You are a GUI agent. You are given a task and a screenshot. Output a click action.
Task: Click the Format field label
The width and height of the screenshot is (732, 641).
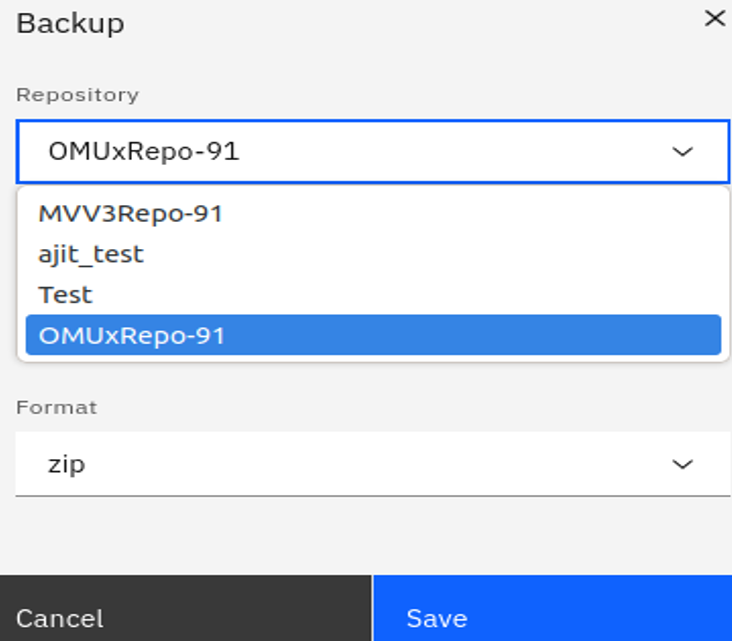[x=56, y=407]
